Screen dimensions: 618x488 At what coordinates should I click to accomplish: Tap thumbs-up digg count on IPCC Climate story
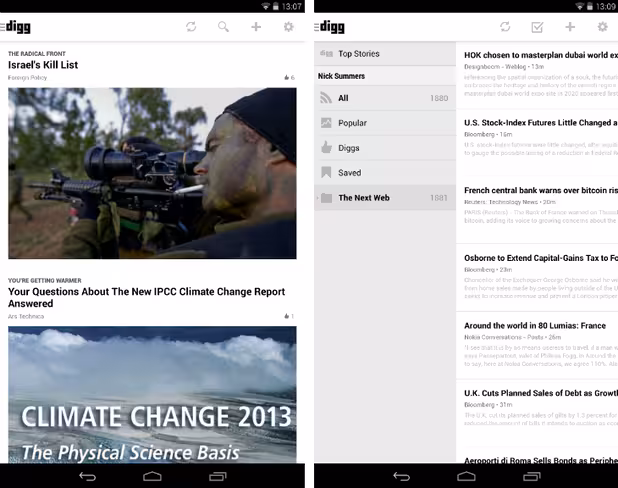[x=289, y=316]
